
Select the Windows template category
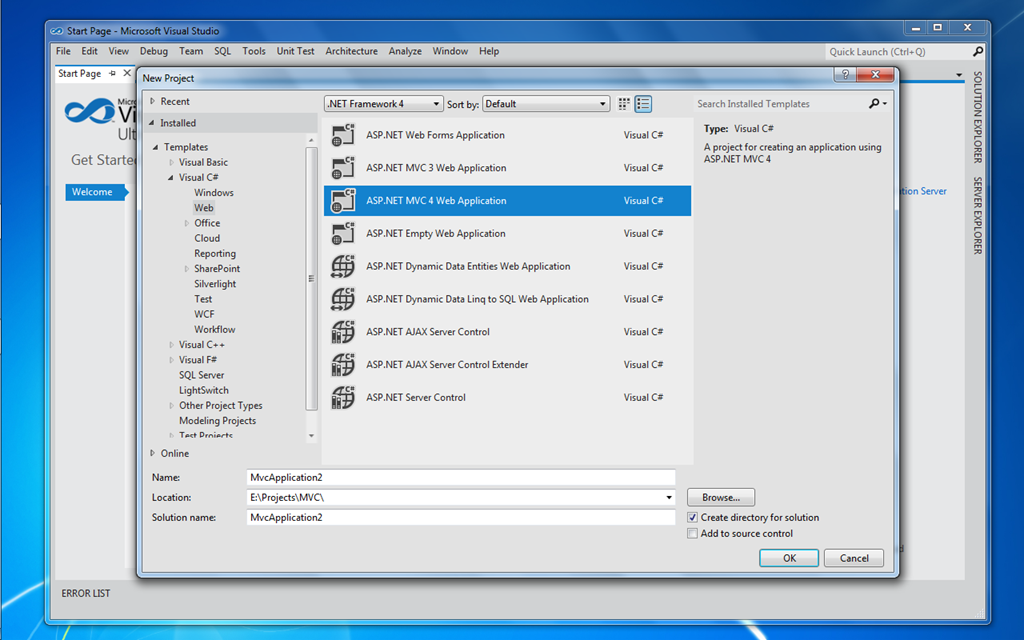214,193
